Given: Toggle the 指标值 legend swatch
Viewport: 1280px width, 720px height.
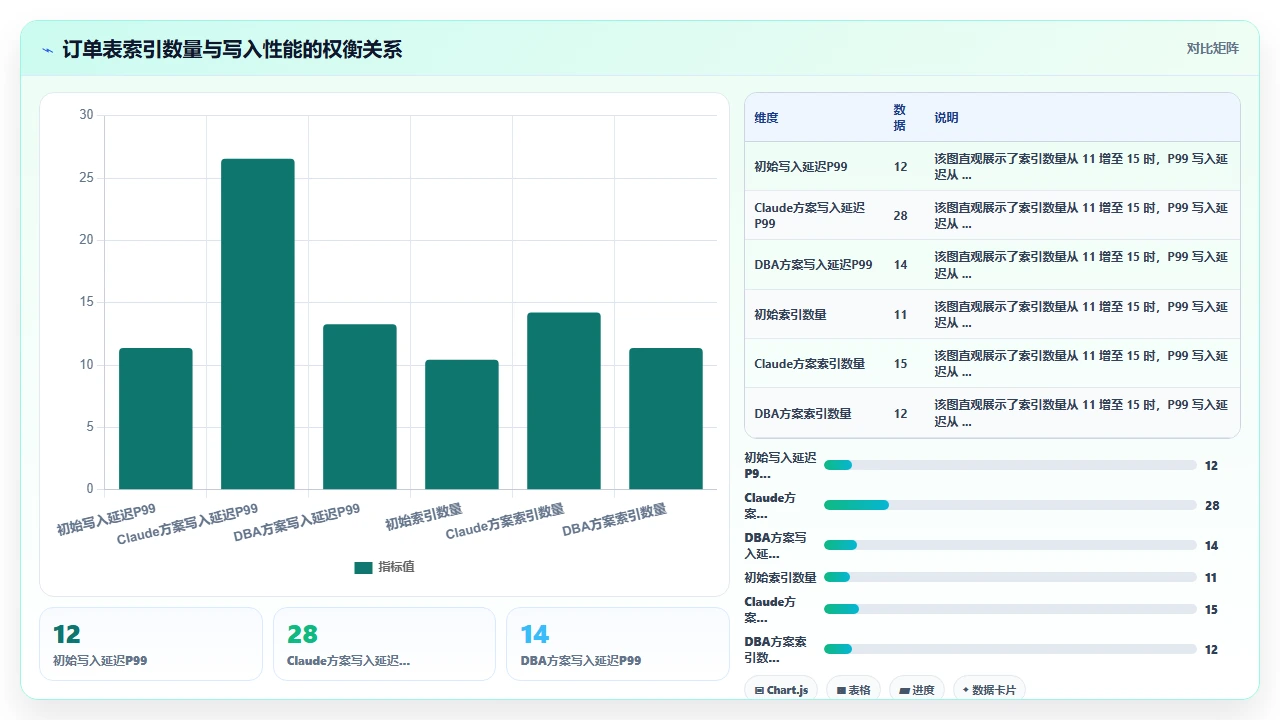Looking at the screenshot, I should click(x=363, y=567).
